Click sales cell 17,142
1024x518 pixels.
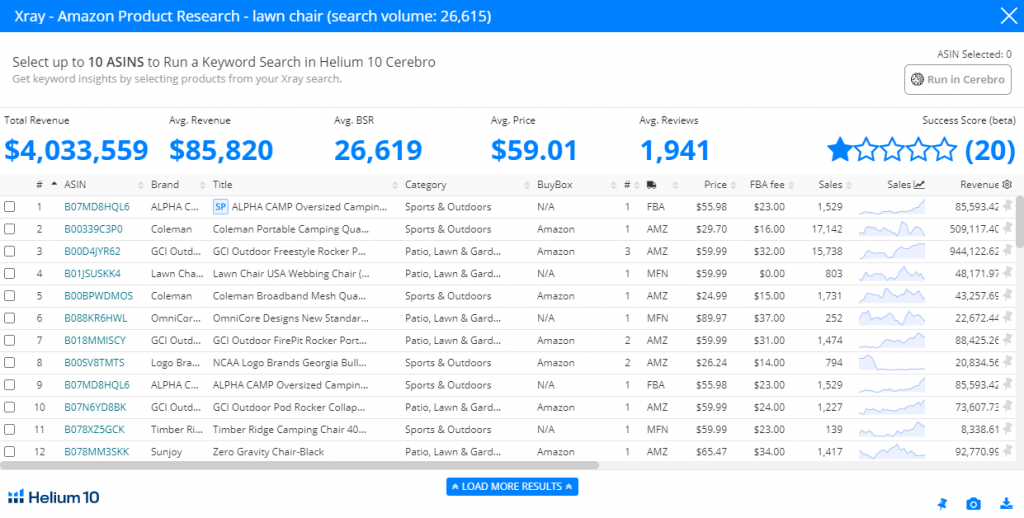[x=825, y=229]
